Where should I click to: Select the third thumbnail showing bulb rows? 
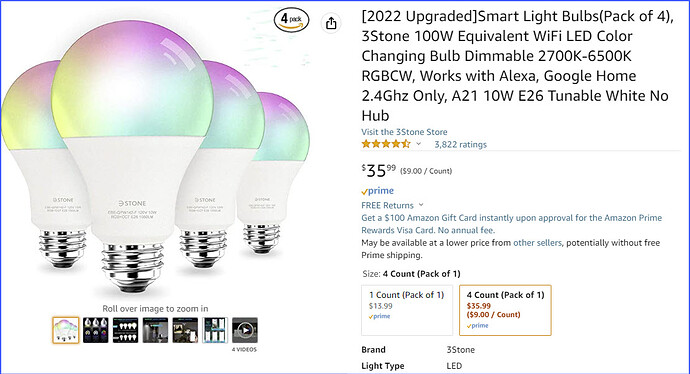125,330
